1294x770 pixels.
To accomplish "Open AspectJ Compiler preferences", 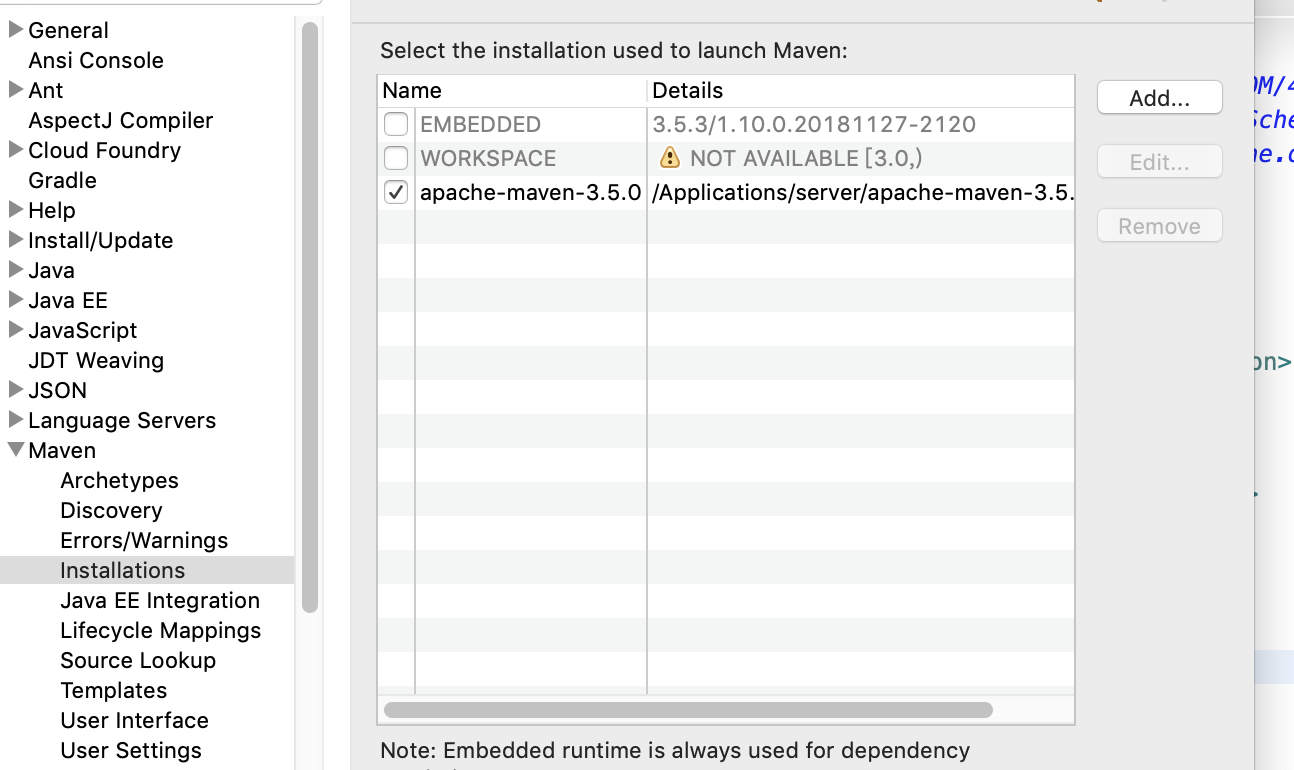I will [x=121, y=120].
